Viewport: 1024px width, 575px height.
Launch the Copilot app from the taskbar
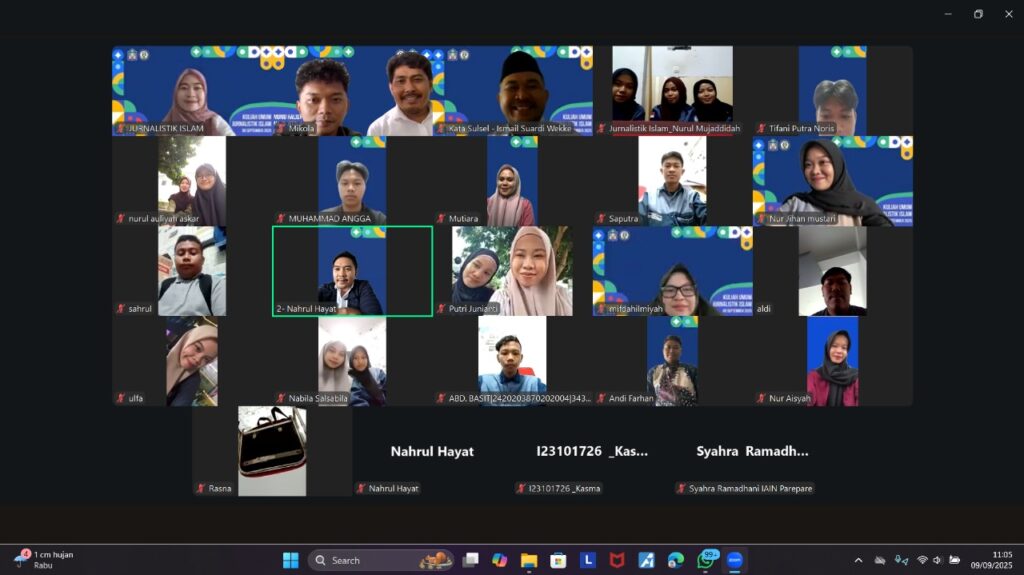coord(500,560)
